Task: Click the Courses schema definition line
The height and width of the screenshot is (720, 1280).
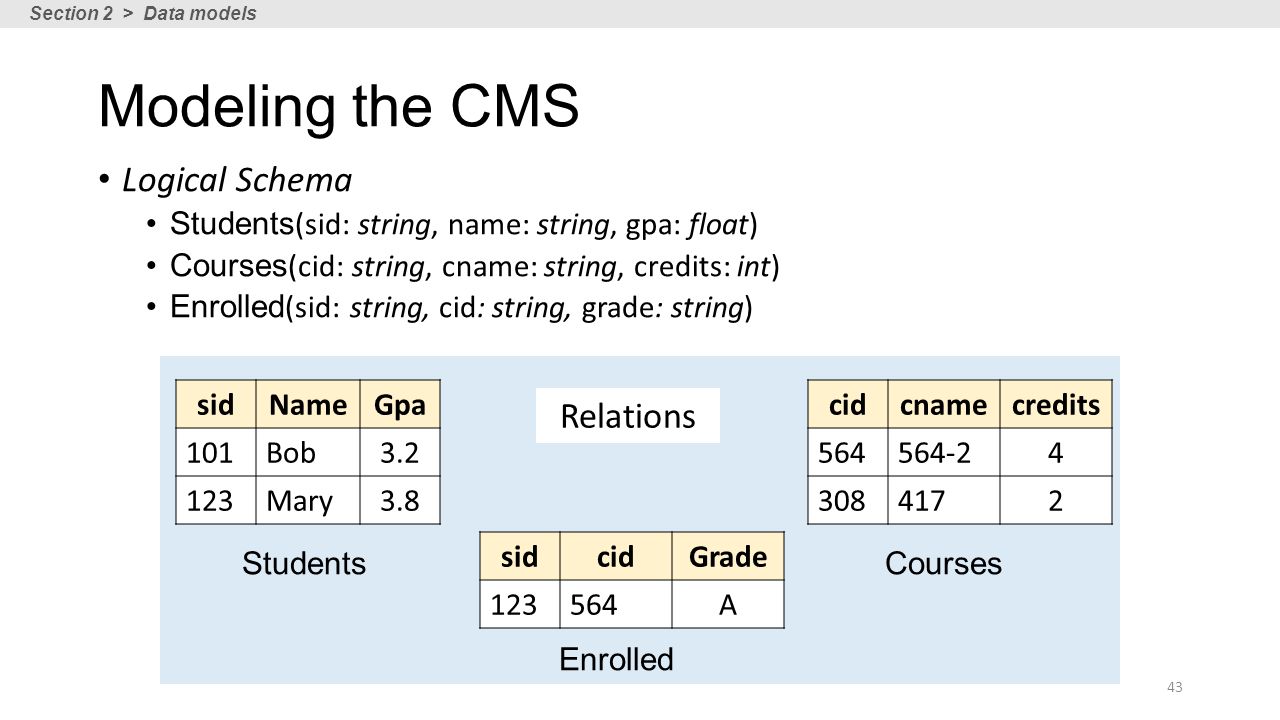Action: pos(474,266)
